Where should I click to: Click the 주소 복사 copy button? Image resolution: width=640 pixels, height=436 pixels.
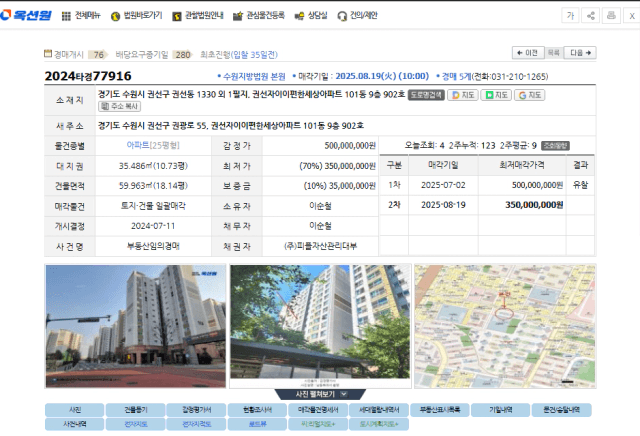click(120, 106)
